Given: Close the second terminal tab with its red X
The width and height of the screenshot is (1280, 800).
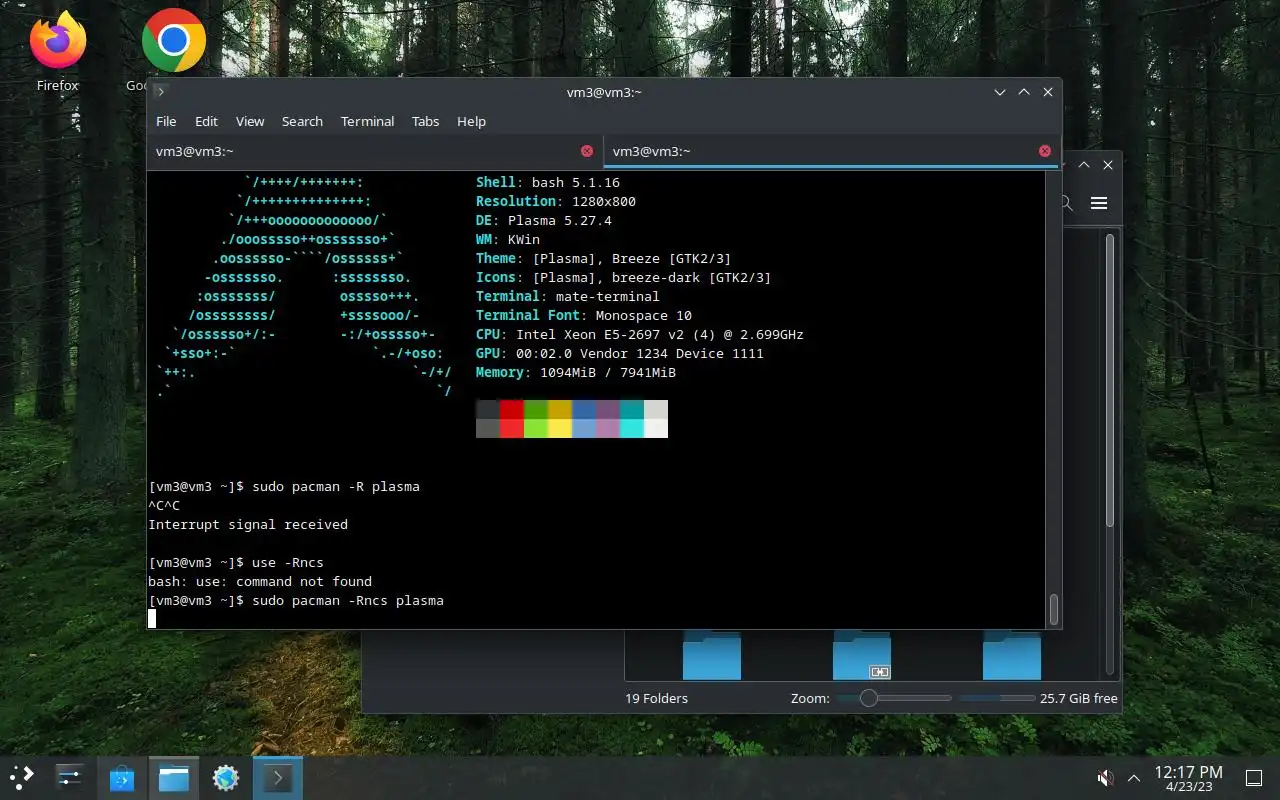Looking at the screenshot, I should click(x=1045, y=151).
